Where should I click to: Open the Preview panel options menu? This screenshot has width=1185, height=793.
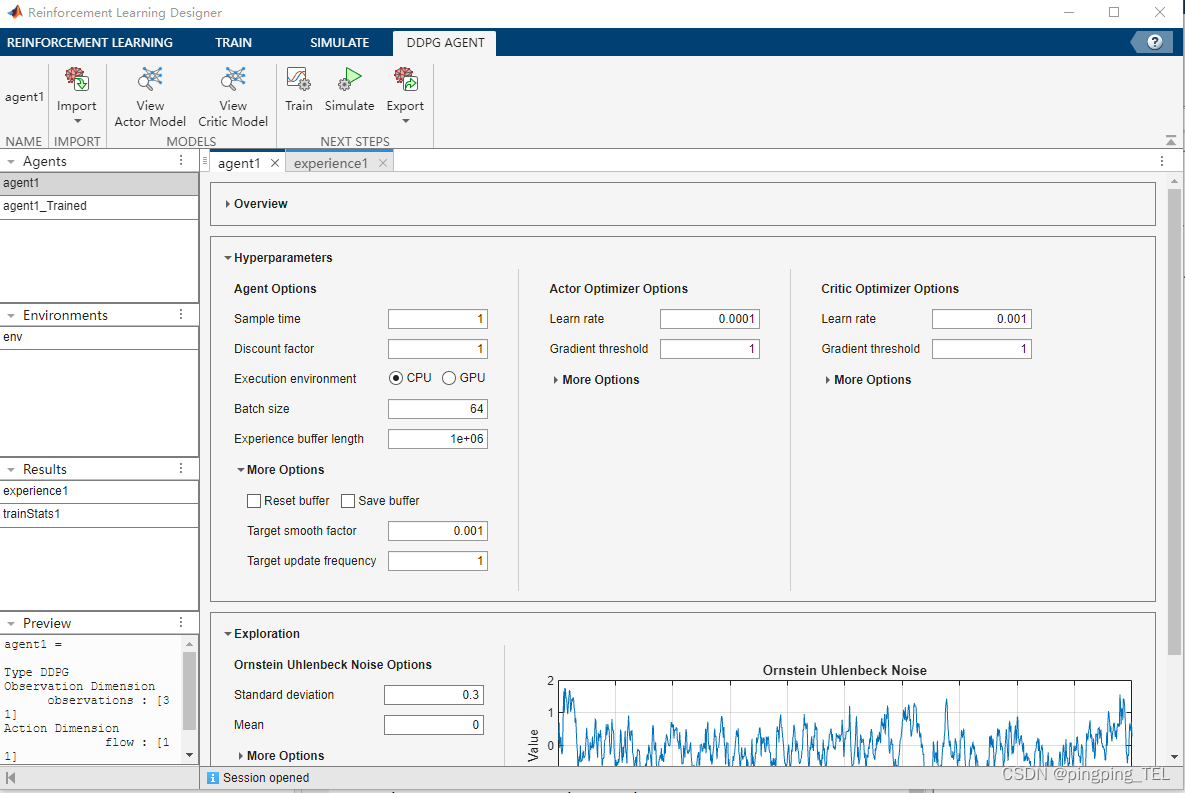[181, 622]
